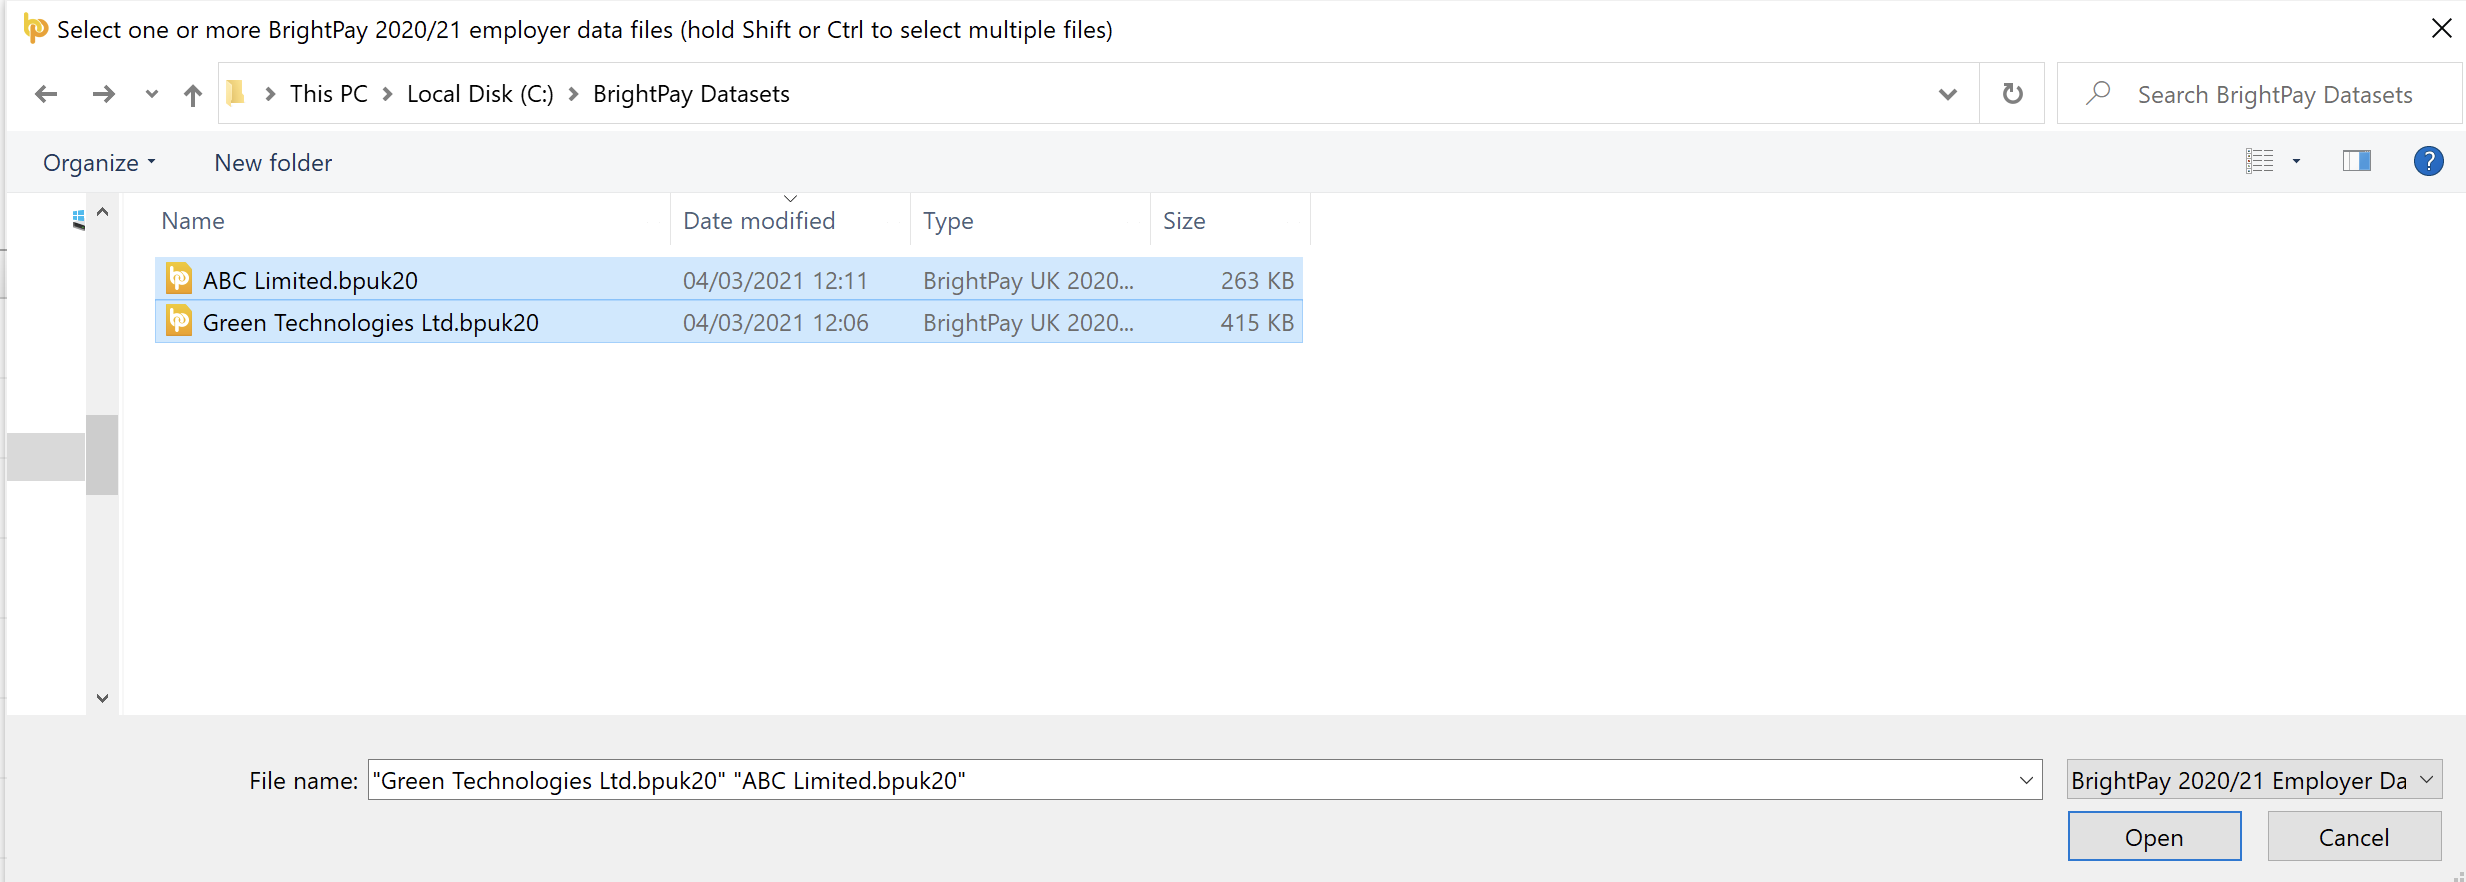
Task: Select Local Disk (C:) breadcrumb
Action: tap(480, 94)
